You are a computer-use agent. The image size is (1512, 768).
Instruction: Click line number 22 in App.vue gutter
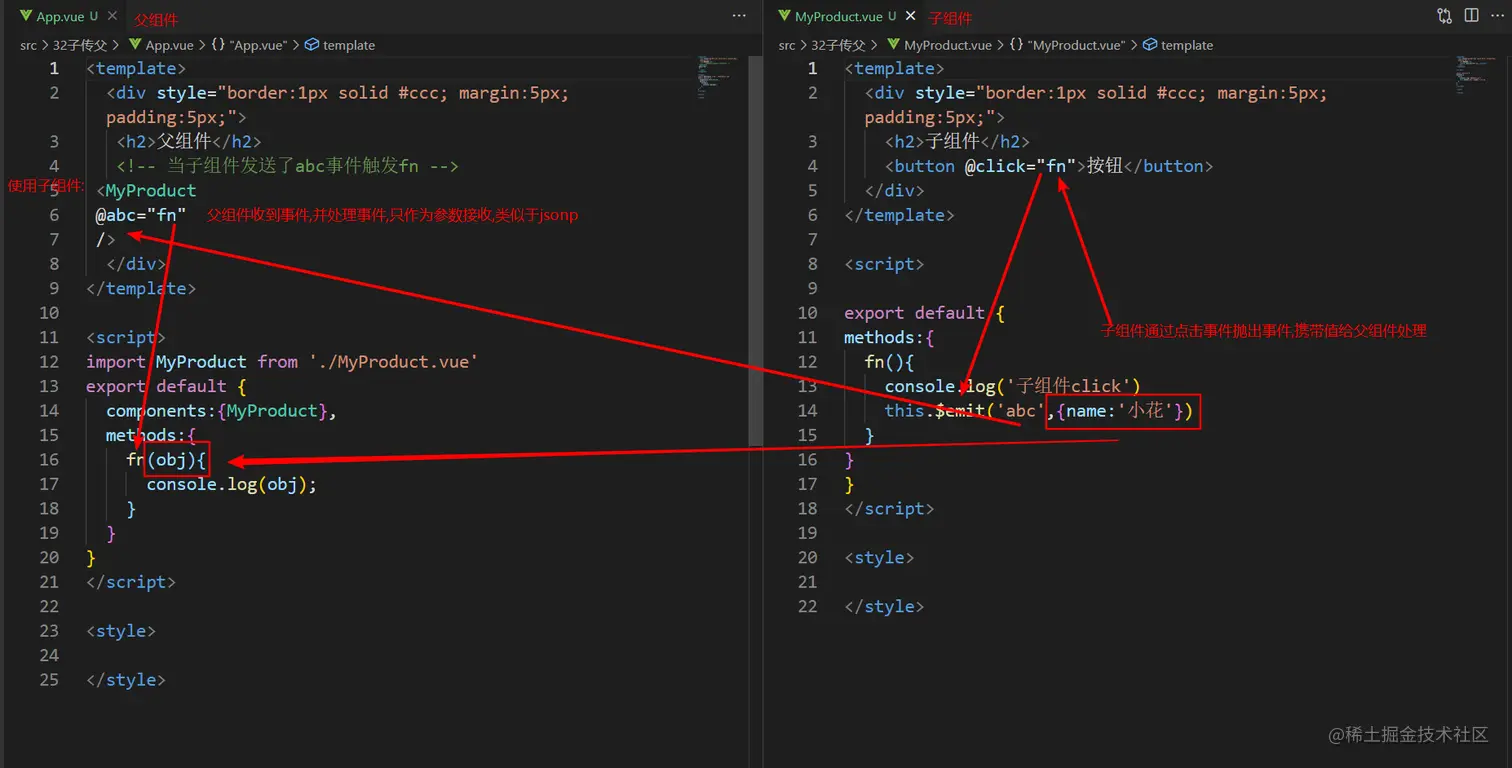coord(49,606)
